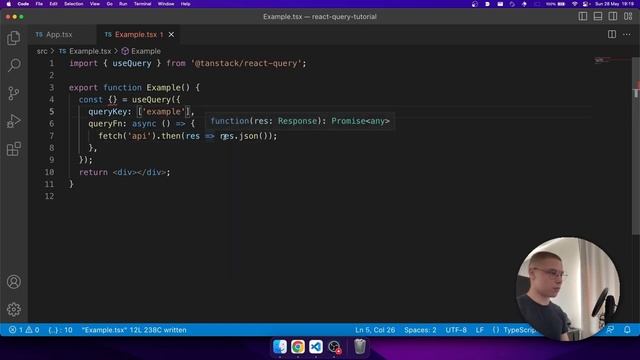Open Visual Studio Code from the dock
The image size is (640, 360).
316,347
